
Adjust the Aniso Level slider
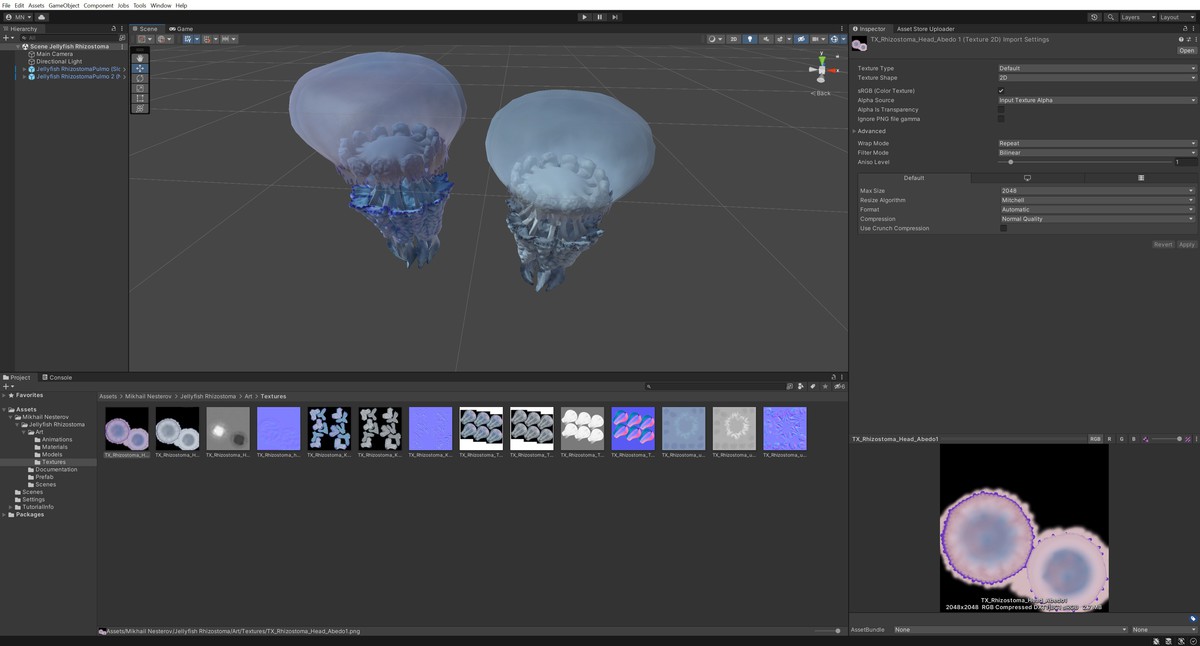point(1011,162)
